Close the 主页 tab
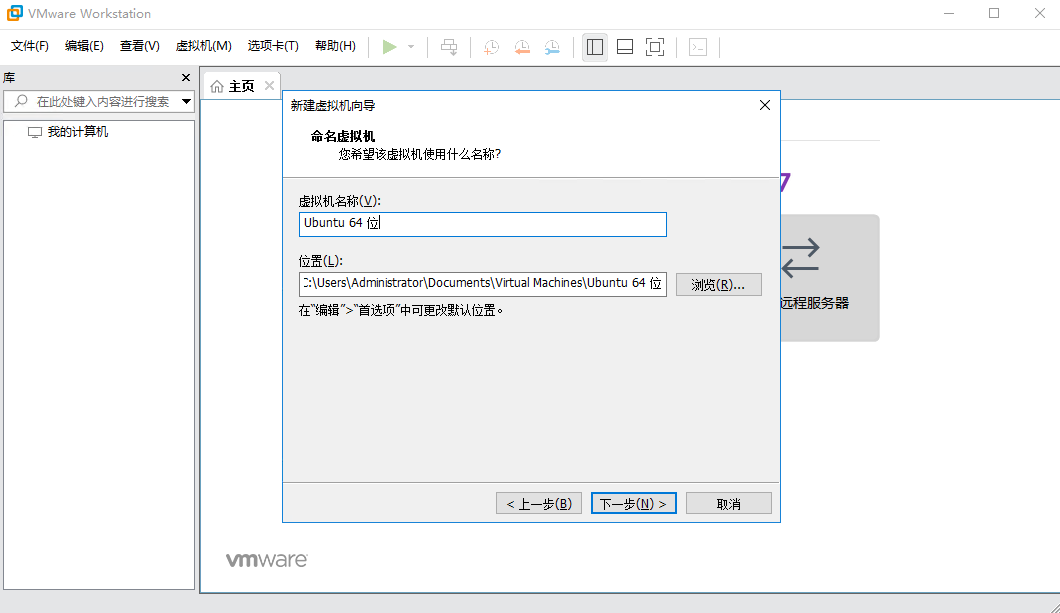 (269, 85)
